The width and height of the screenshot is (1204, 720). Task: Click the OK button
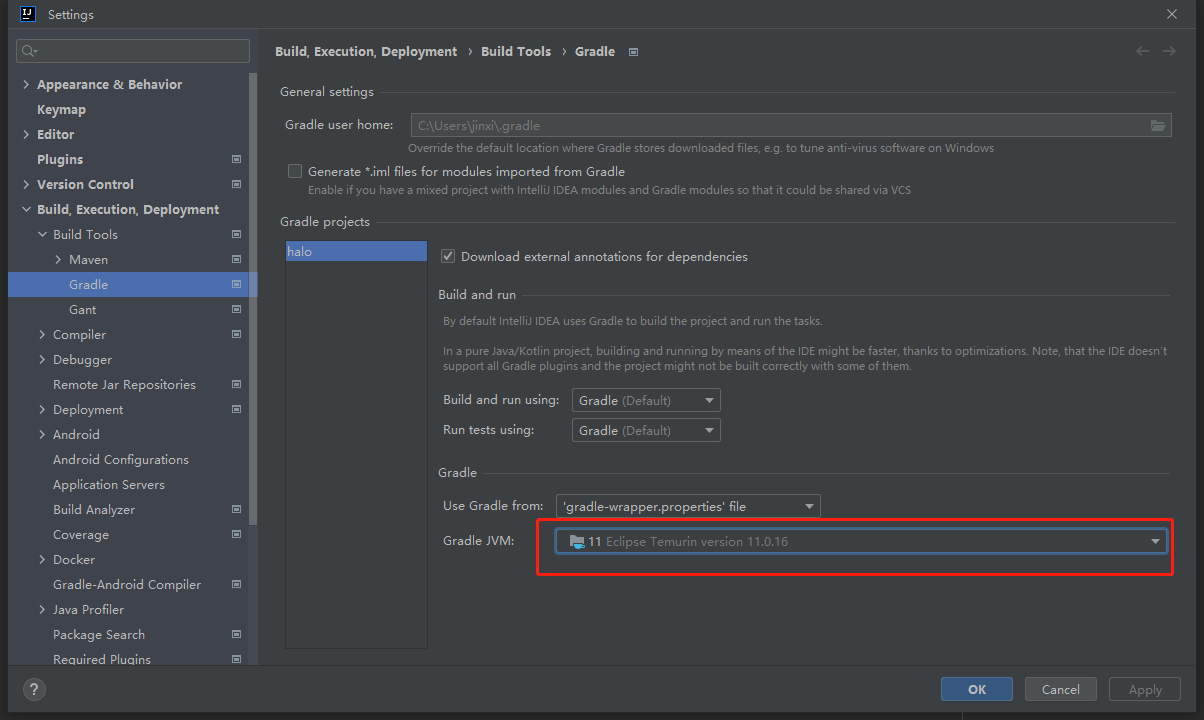977,689
